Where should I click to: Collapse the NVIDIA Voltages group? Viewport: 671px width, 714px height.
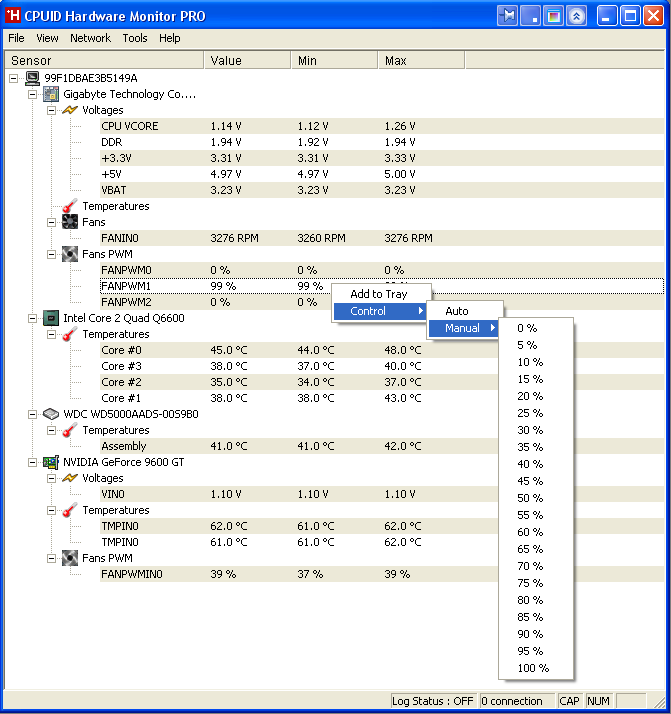coord(51,478)
